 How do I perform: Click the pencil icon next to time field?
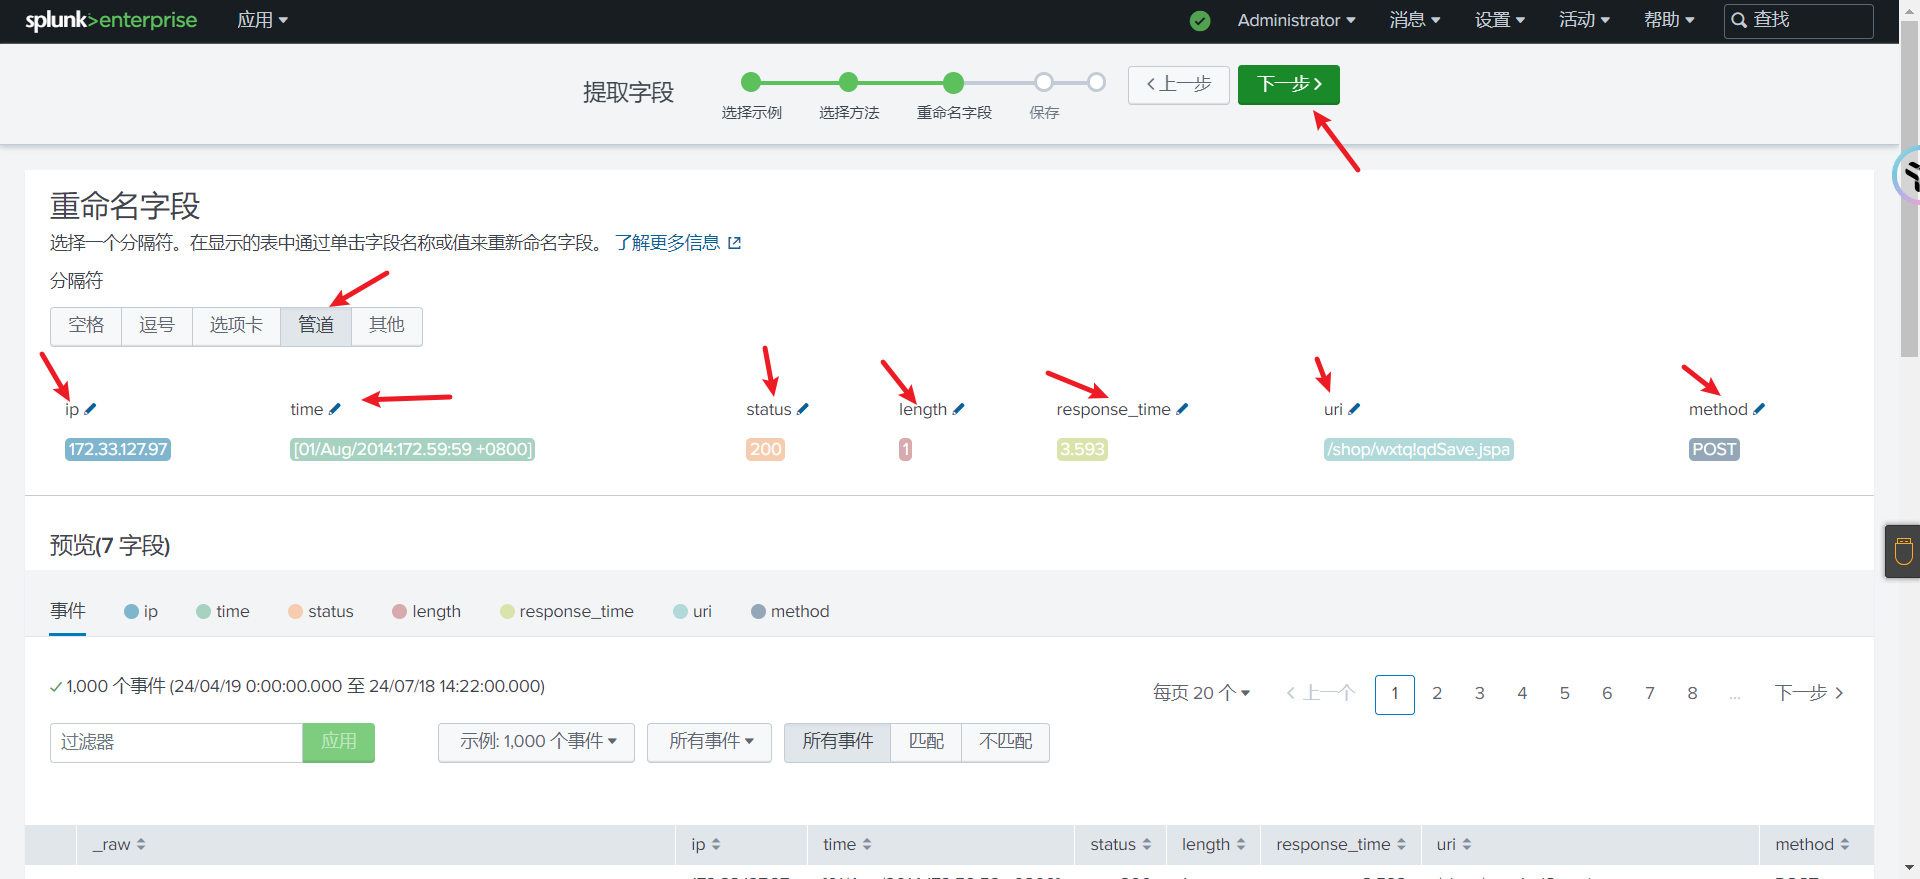[335, 409]
